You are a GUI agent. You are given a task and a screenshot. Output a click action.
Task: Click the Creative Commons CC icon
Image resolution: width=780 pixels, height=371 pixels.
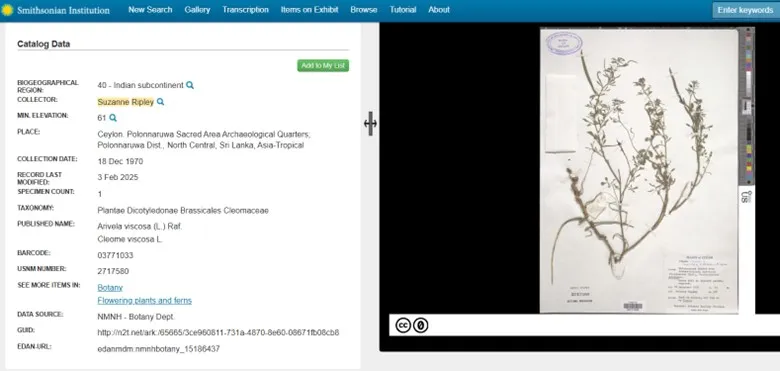403,325
